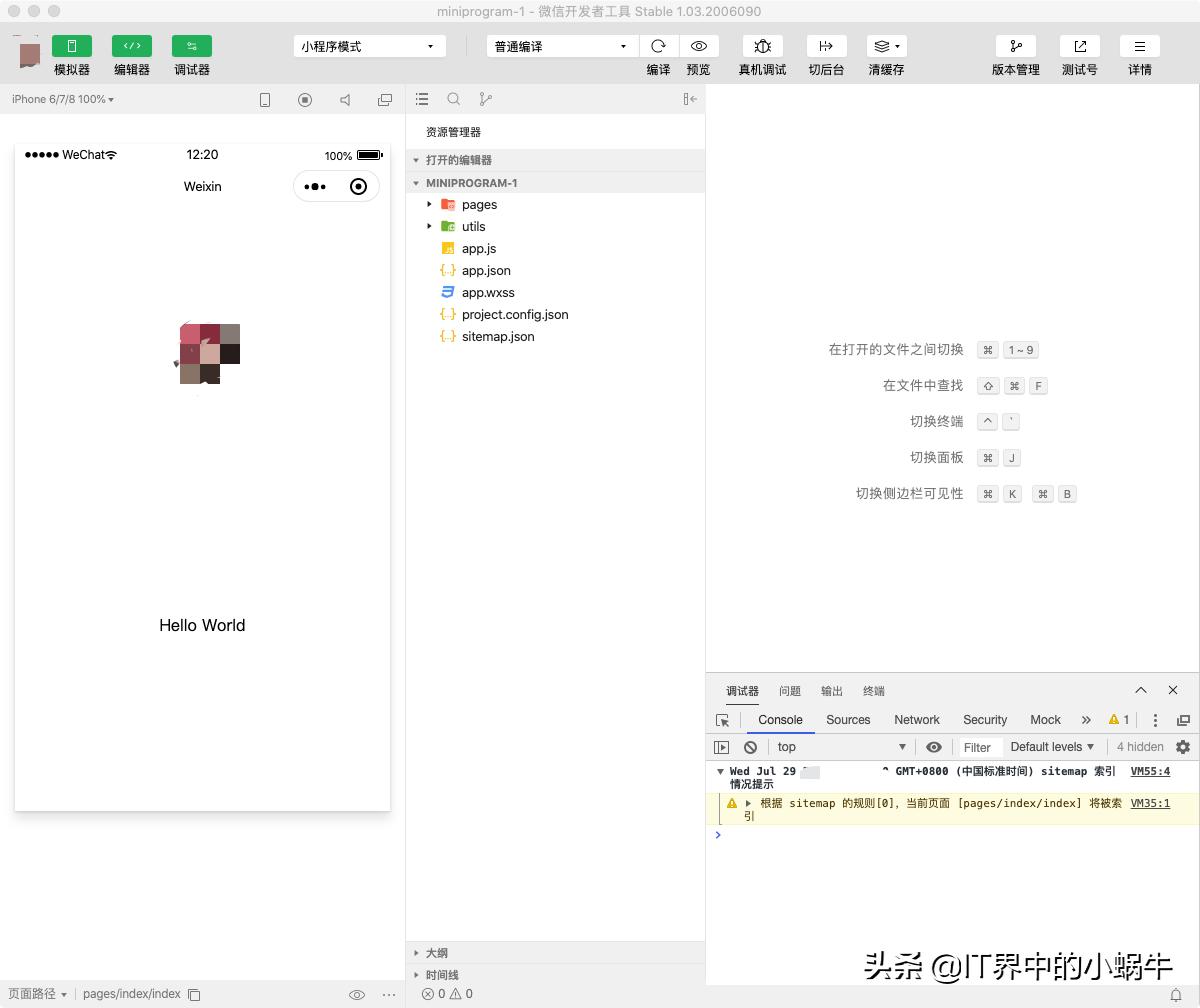Open the iPhone 6/7/8 device dropdown
This screenshot has height=1008, width=1200.
[60, 99]
